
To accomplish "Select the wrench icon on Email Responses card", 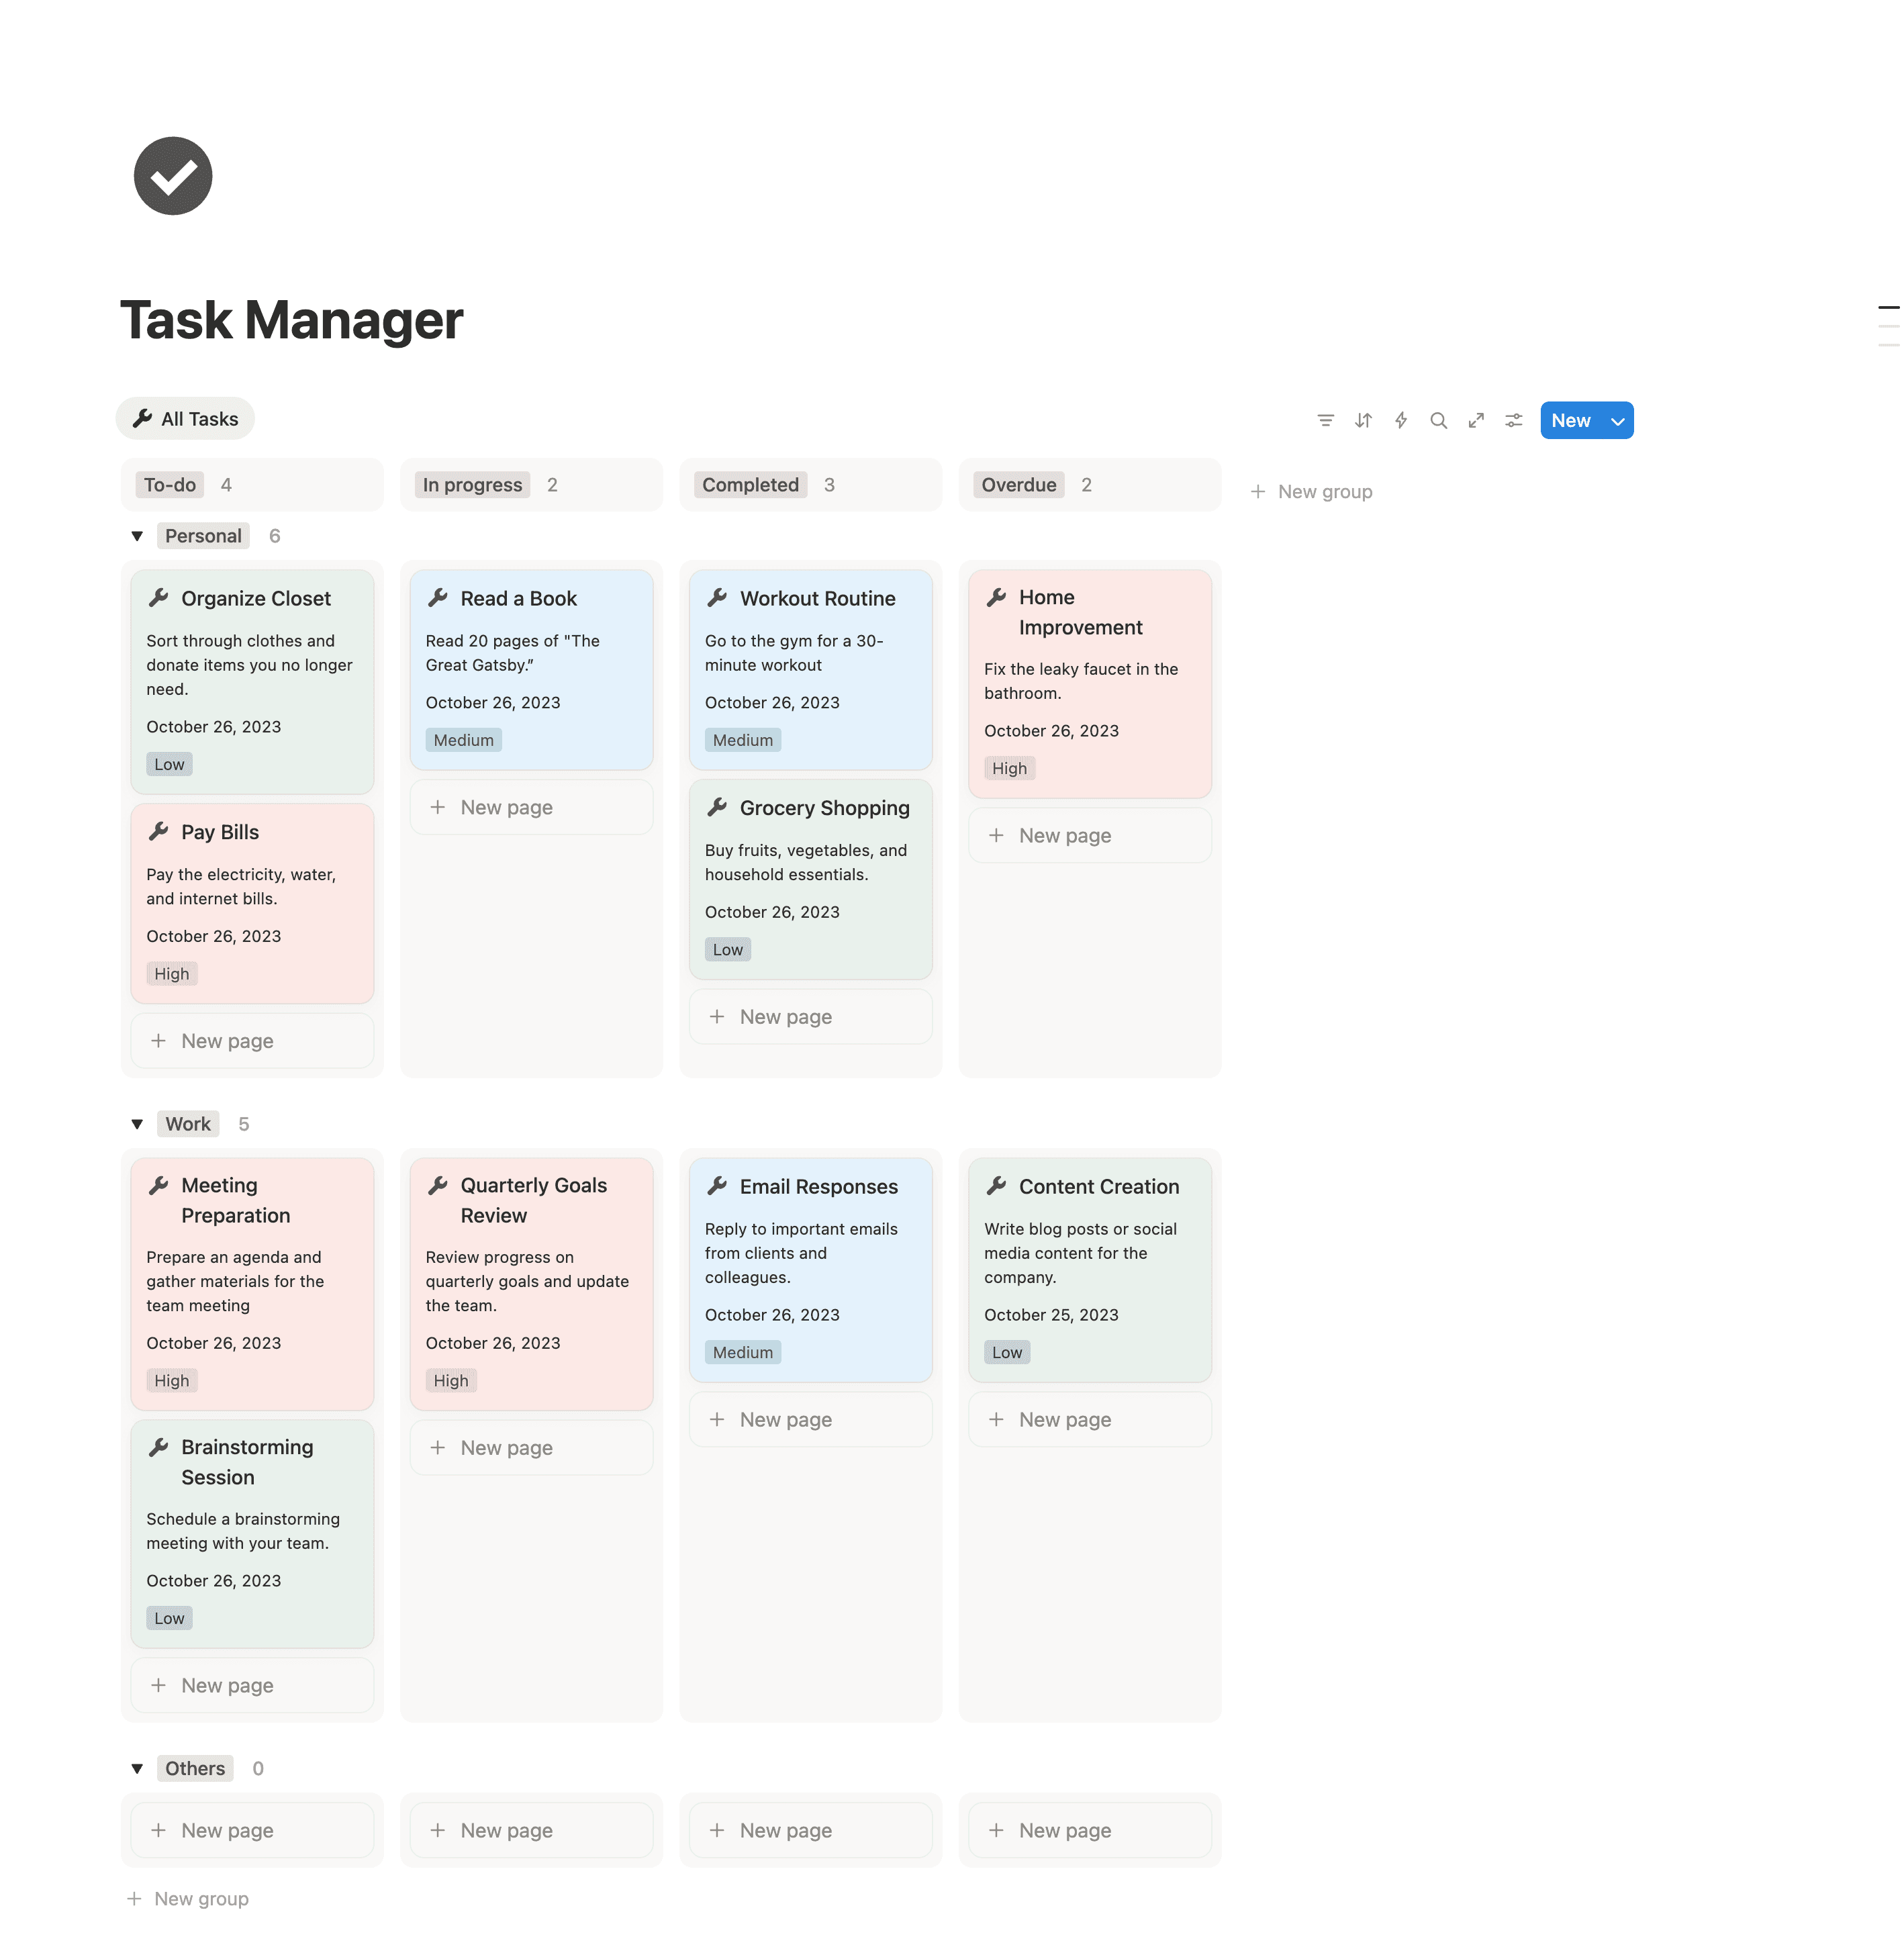I will 718,1186.
